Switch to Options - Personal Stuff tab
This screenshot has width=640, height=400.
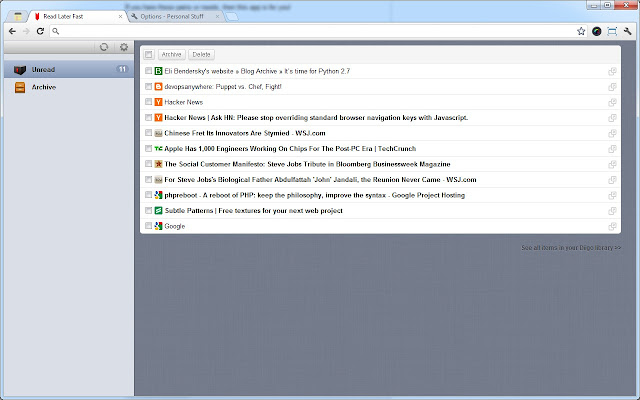pyautogui.click(x=176, y=16)
